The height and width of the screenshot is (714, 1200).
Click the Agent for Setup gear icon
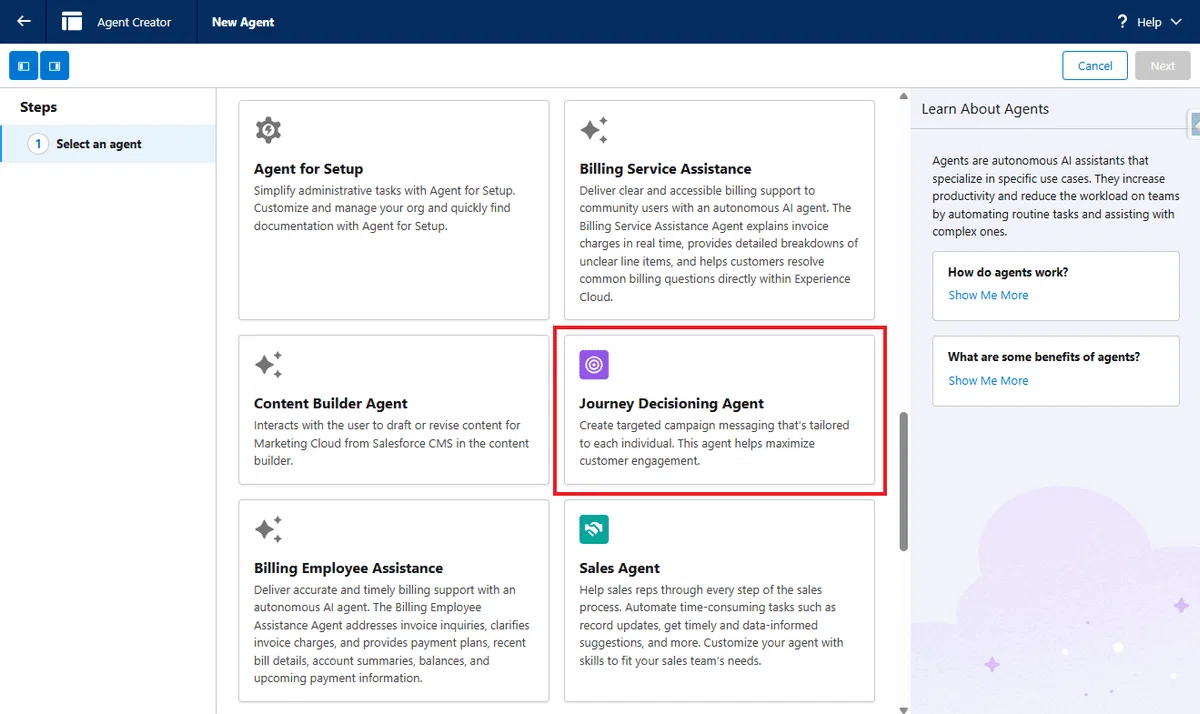point(268,130)
